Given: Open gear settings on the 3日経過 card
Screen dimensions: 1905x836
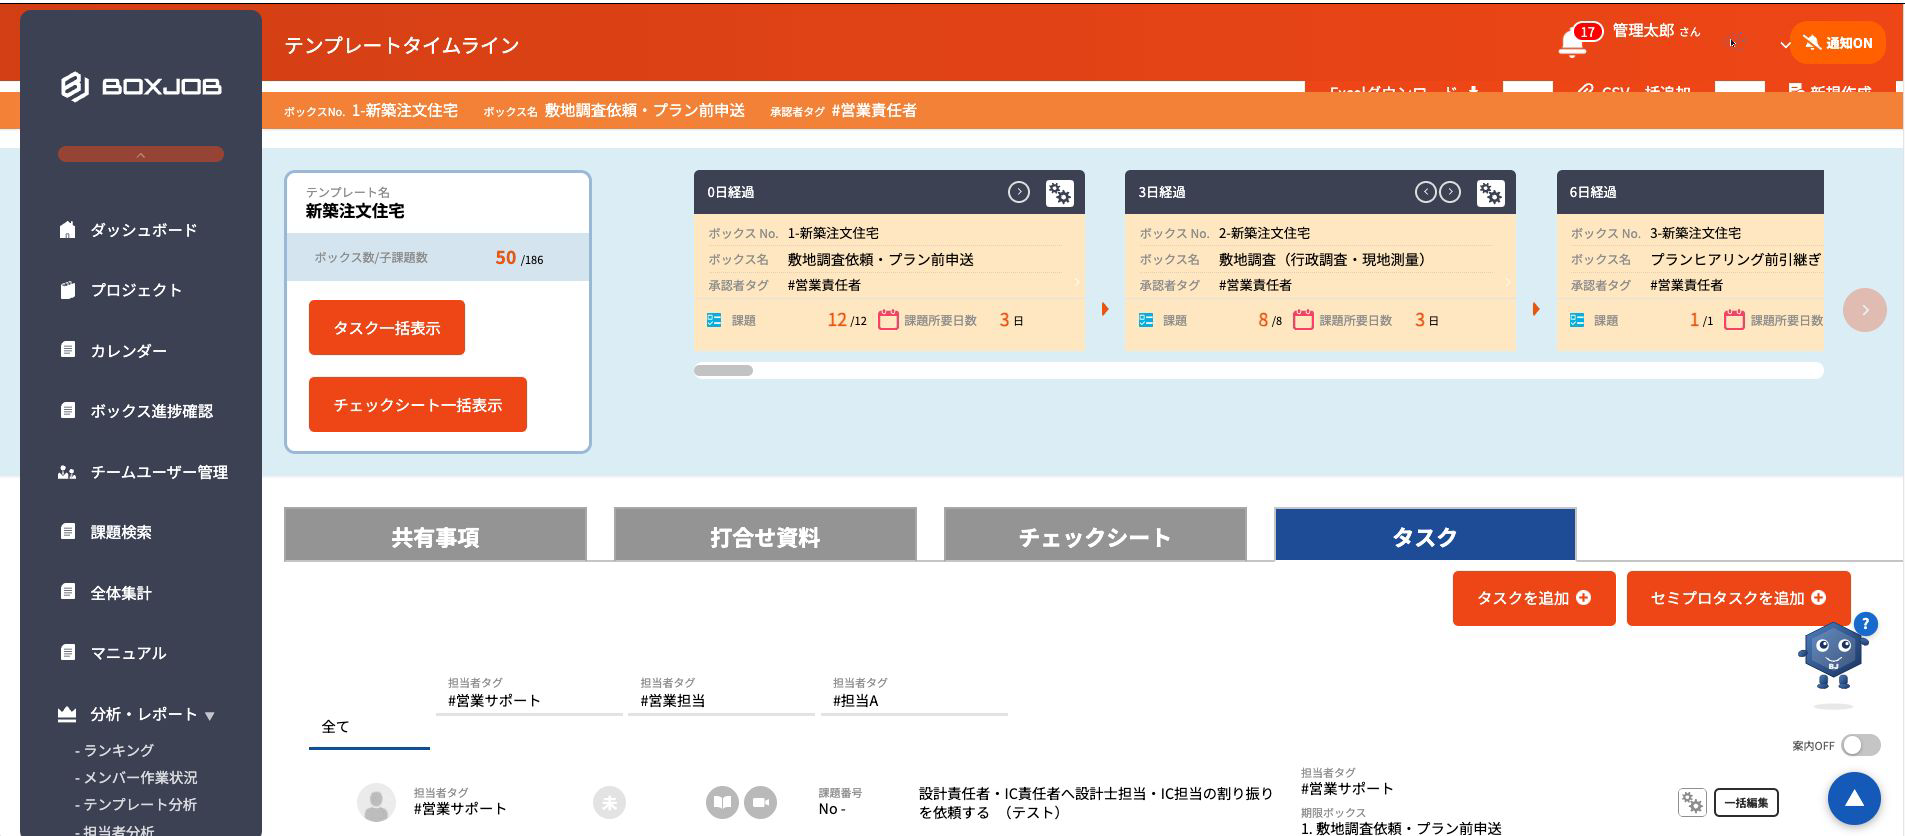Looking at the screenshot, I should click(x=1490, y=193).
